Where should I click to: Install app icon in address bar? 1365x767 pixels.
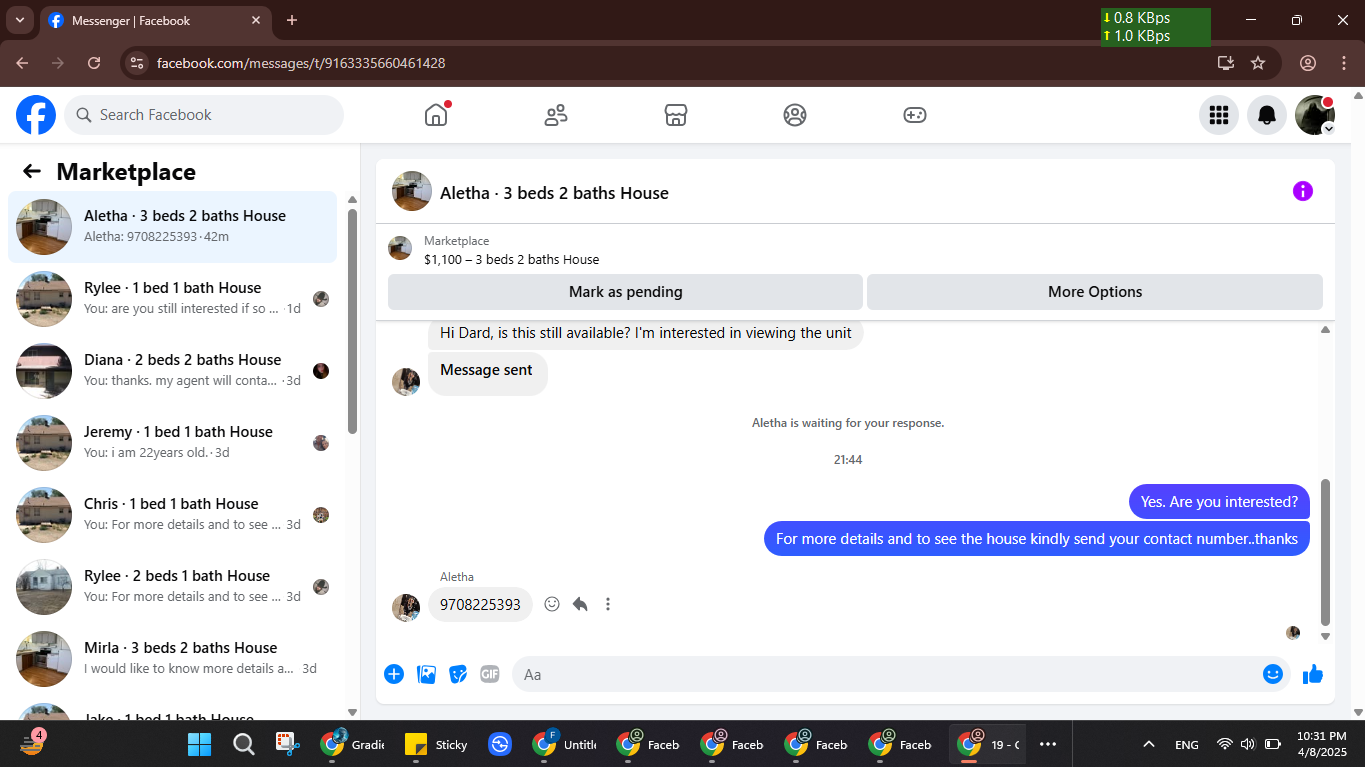pyautogui.click(x=1226, y=63)
